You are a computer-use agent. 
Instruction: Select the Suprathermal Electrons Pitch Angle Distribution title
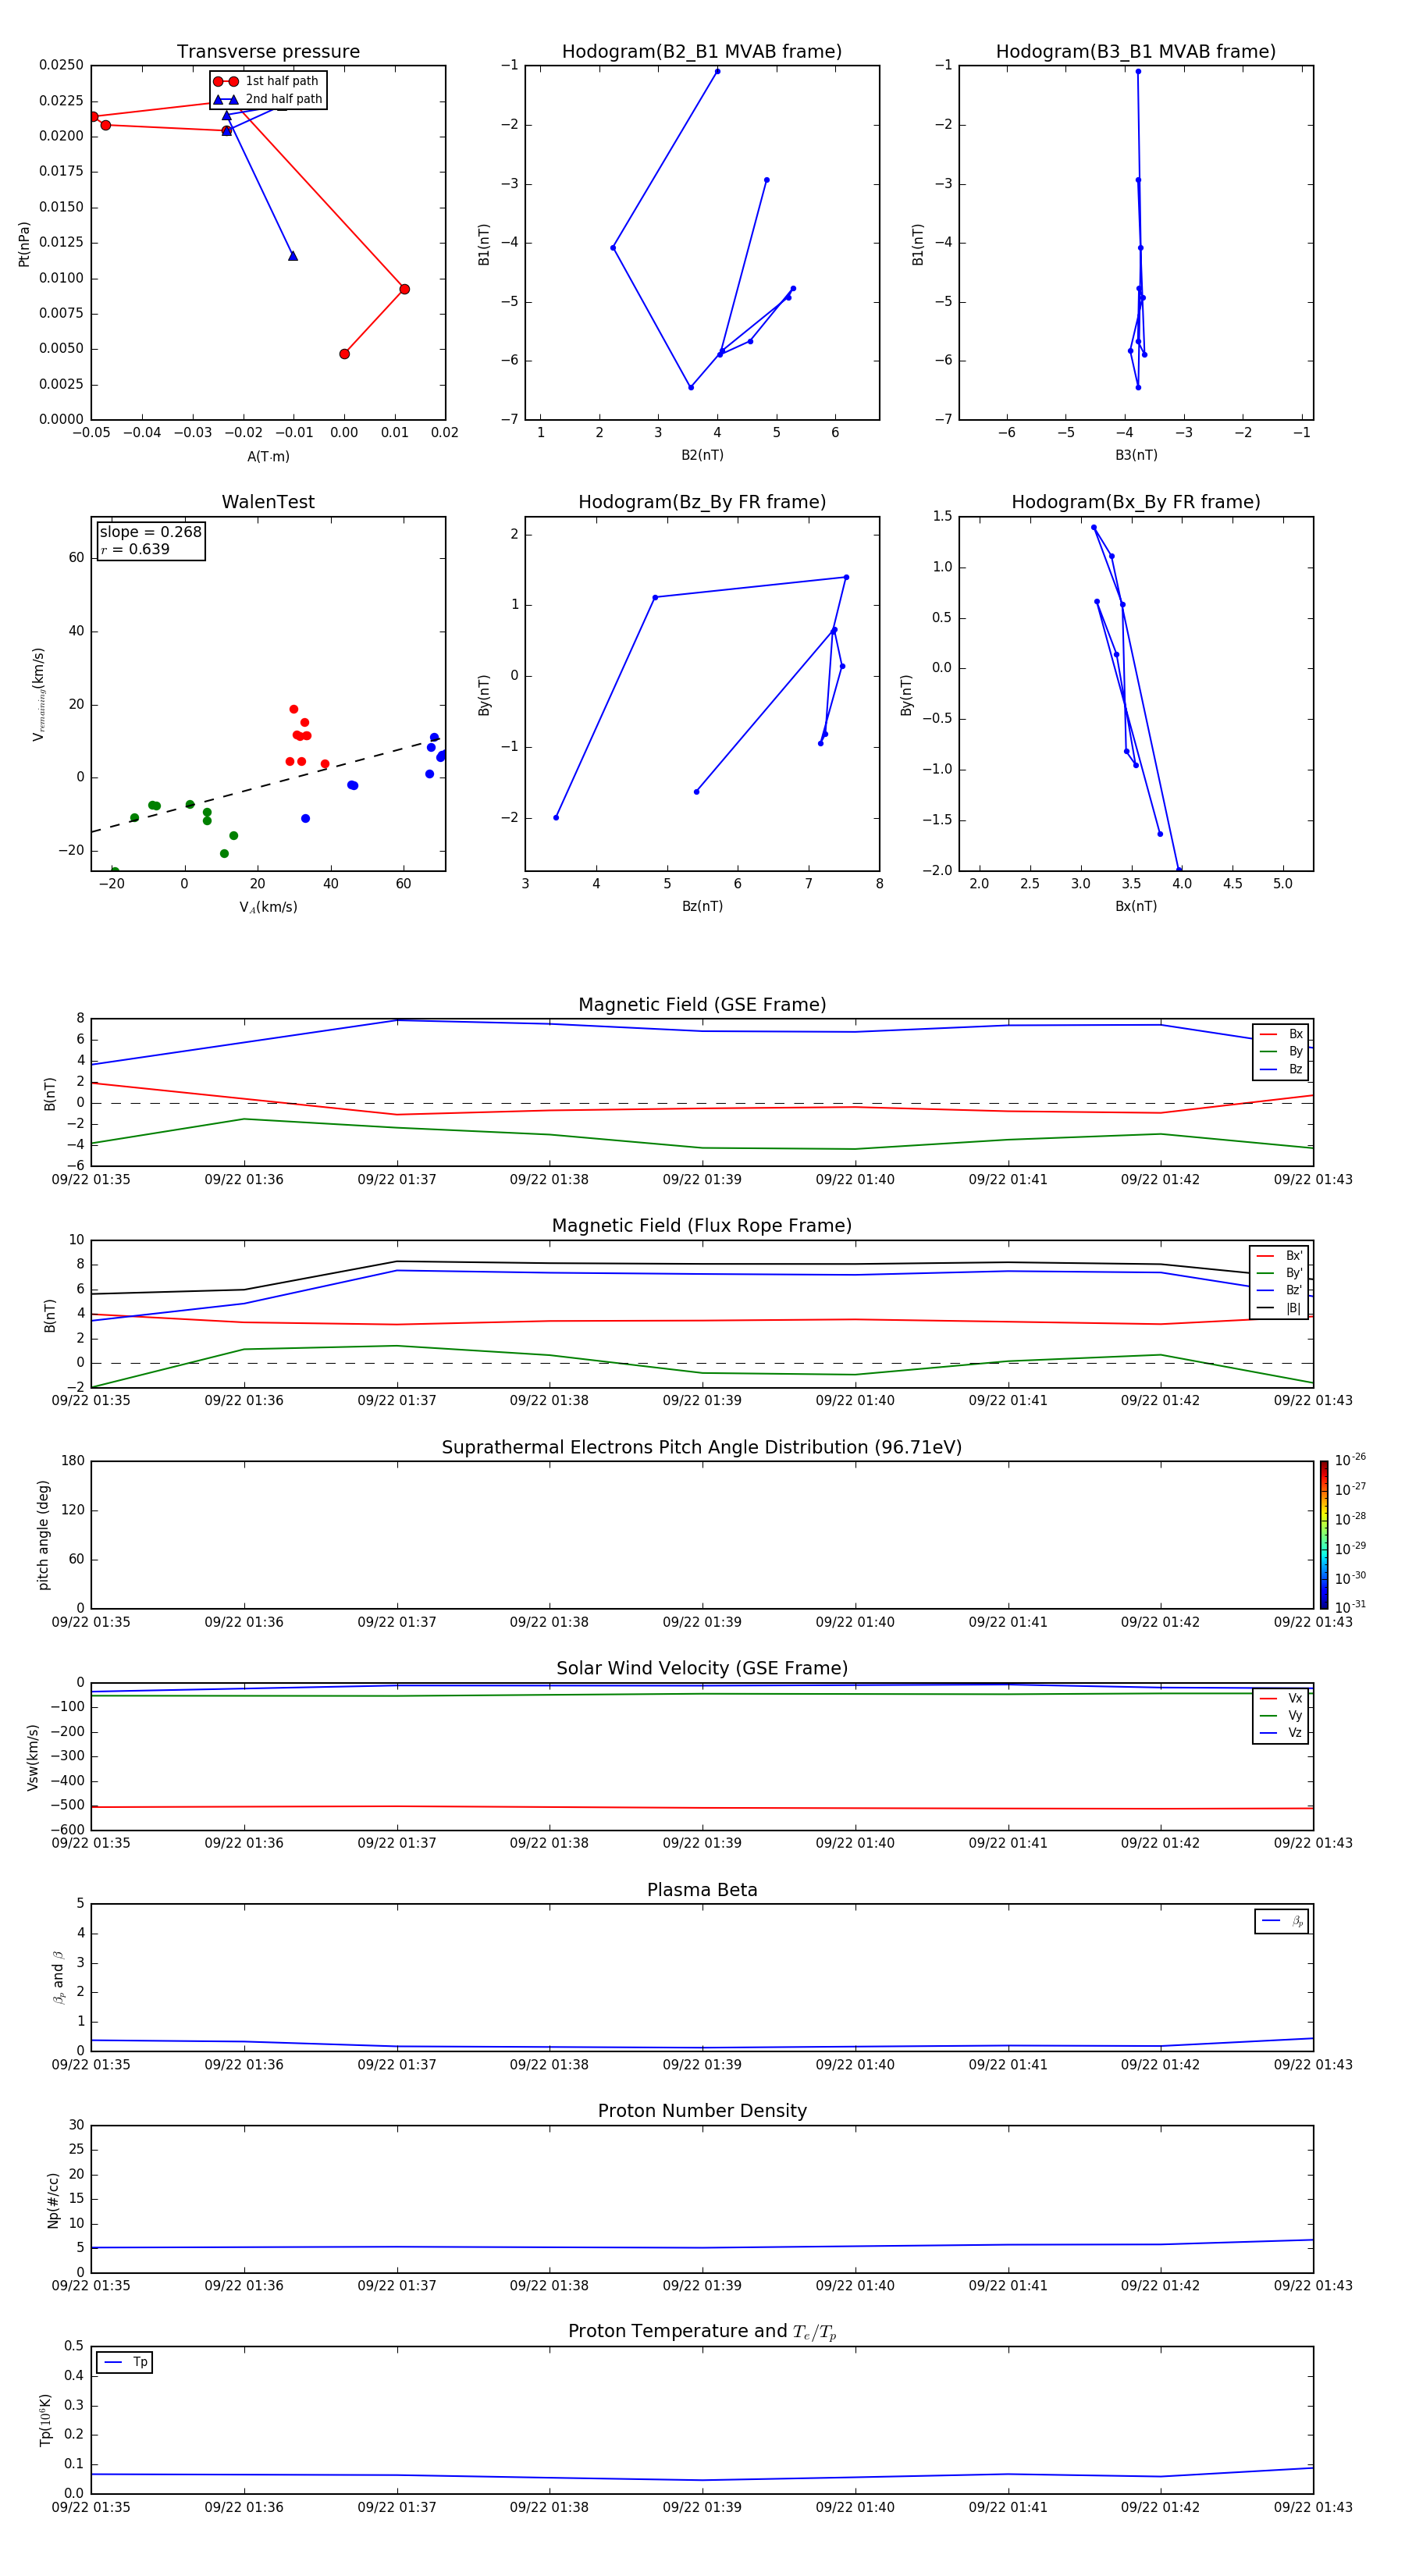point(702,1447)
